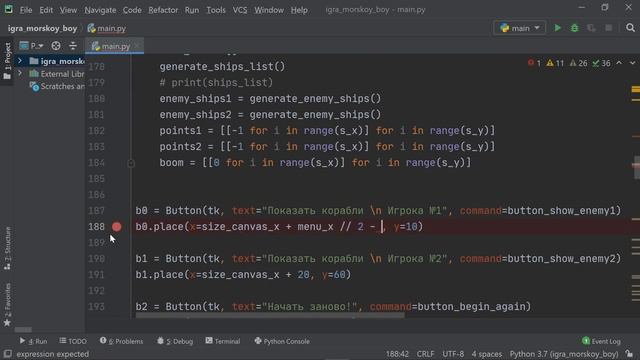Open the Favorites tool window stripe
The image size is (640, 360).
pyautogui.click(x=7, y=304)
